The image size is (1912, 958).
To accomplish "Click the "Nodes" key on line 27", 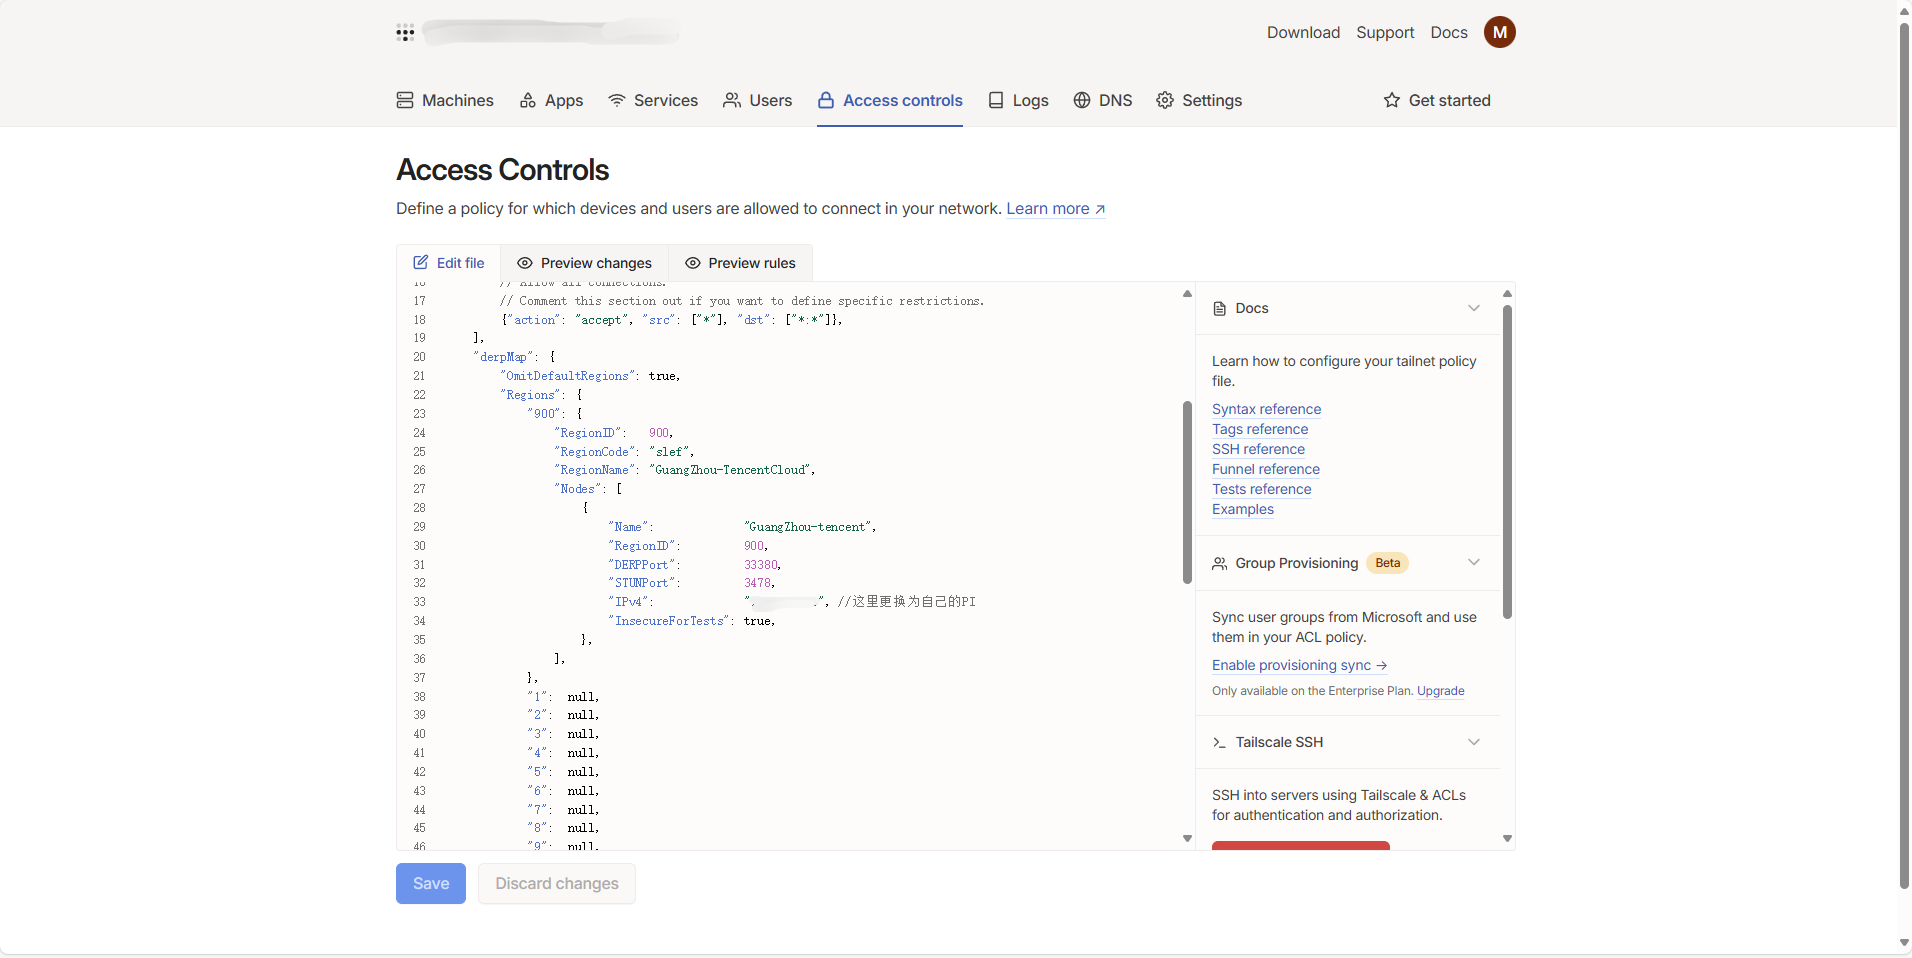I will (578, 489).
